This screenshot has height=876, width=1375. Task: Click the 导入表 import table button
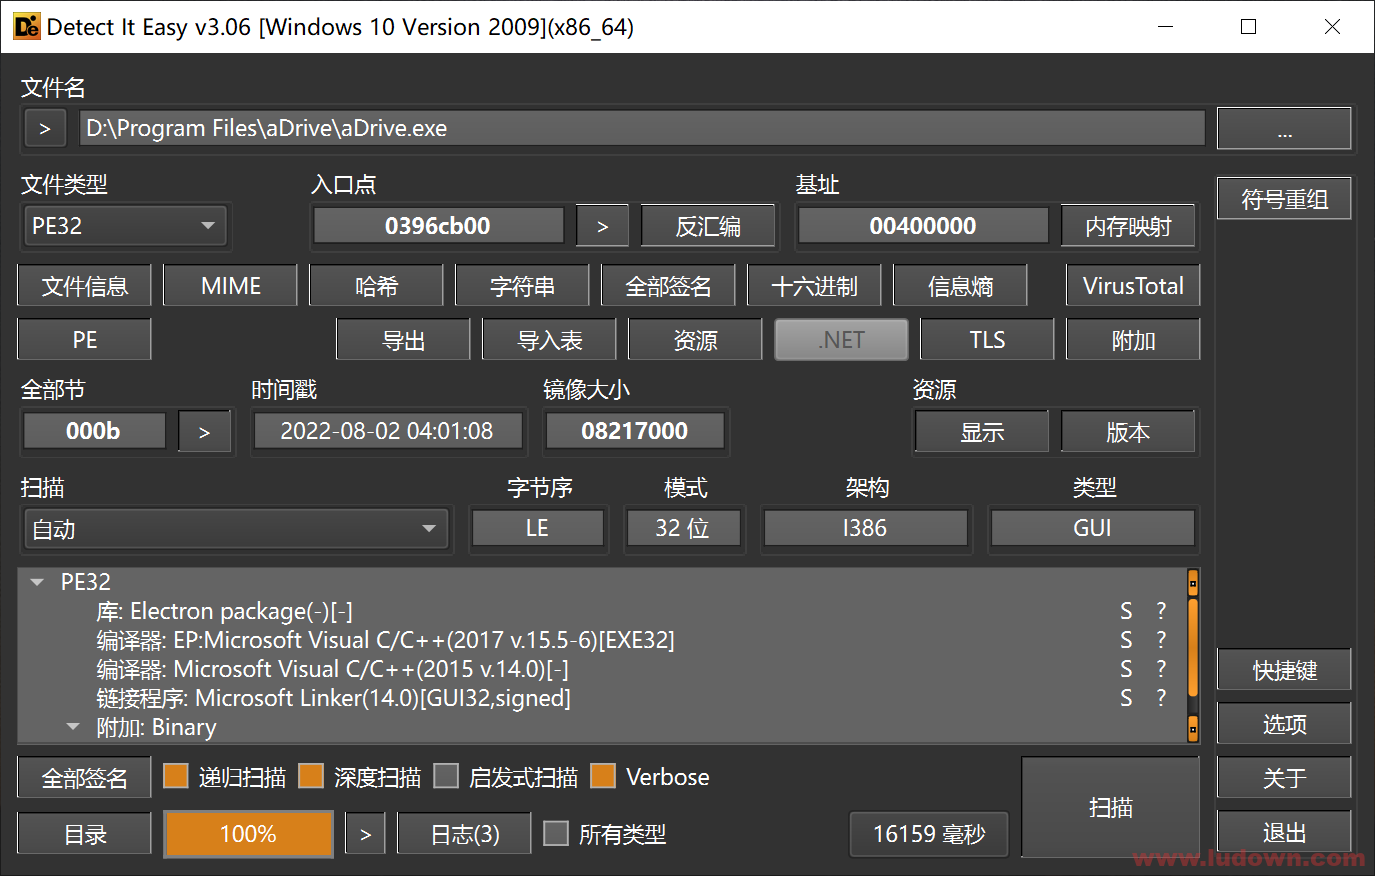(x=550, y=340)
